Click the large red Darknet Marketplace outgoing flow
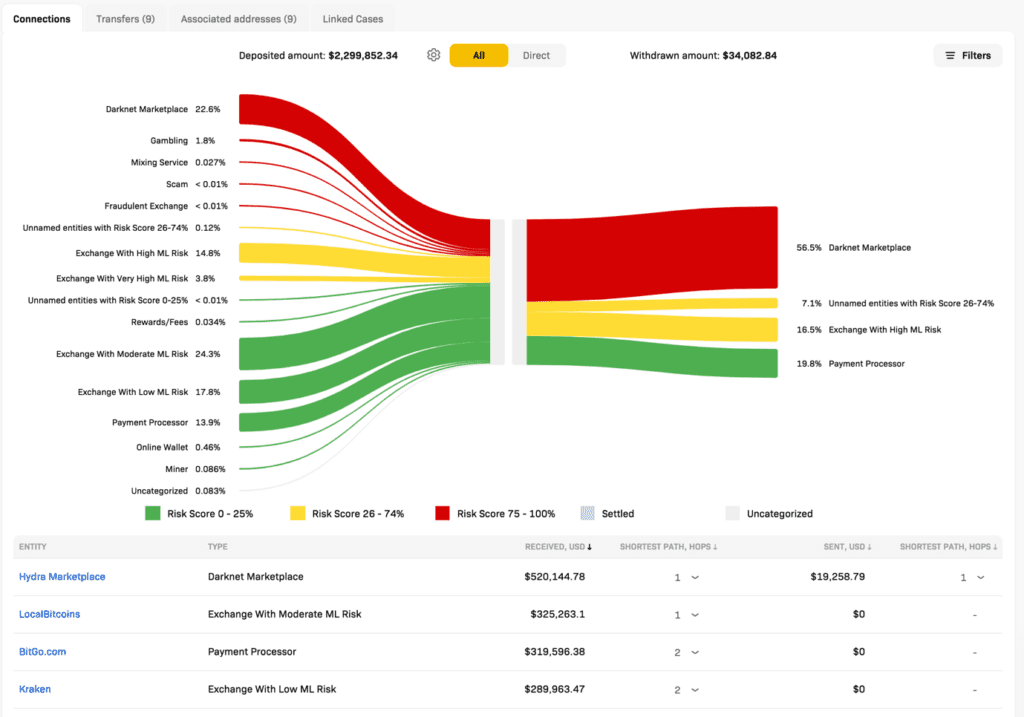 (651, 248)
